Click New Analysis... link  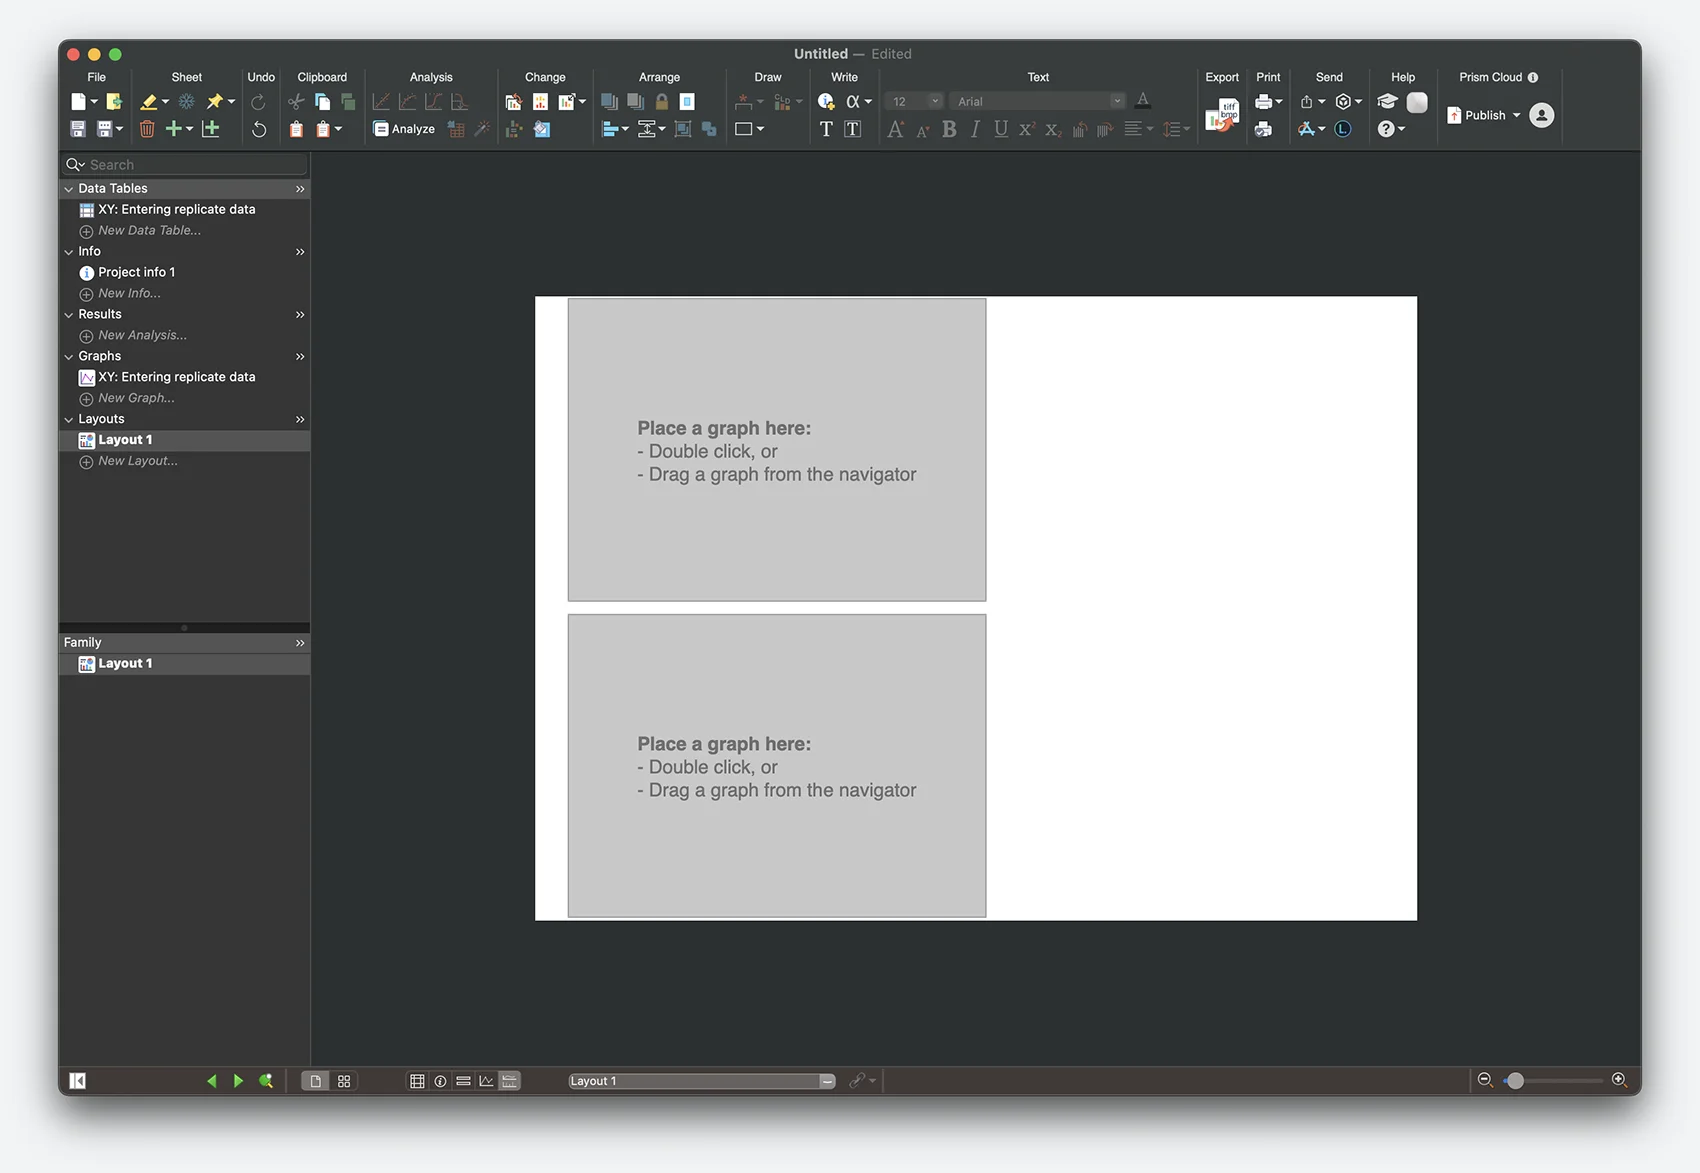coord(142,335)
